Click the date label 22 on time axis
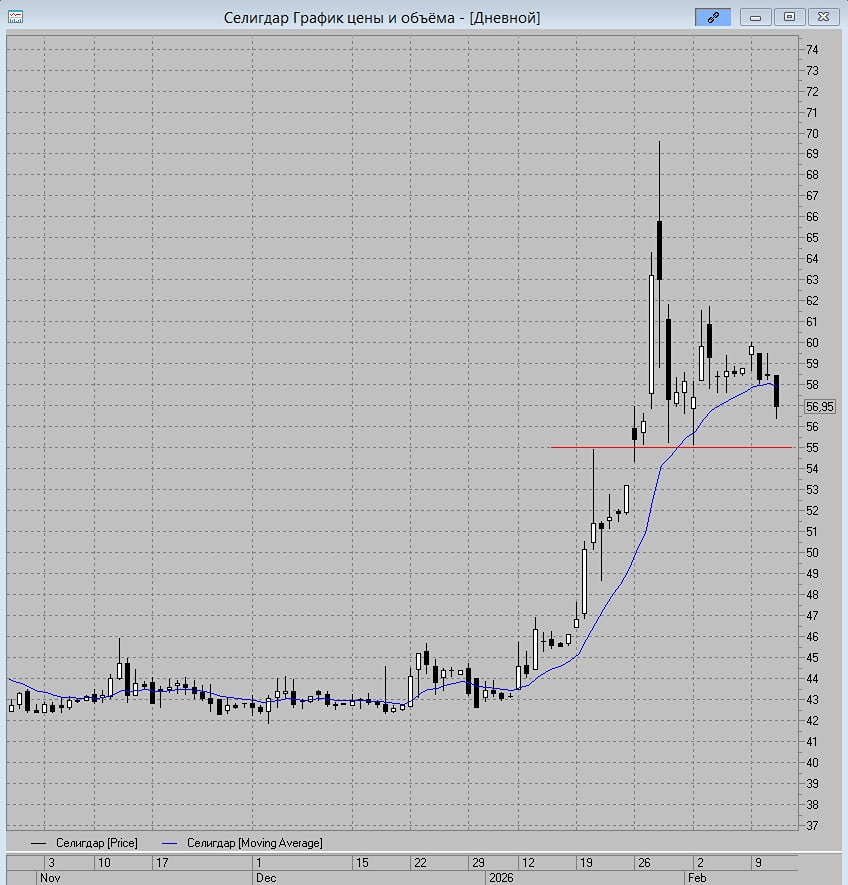This screenshot has height=885, width=848. point(420,862)
